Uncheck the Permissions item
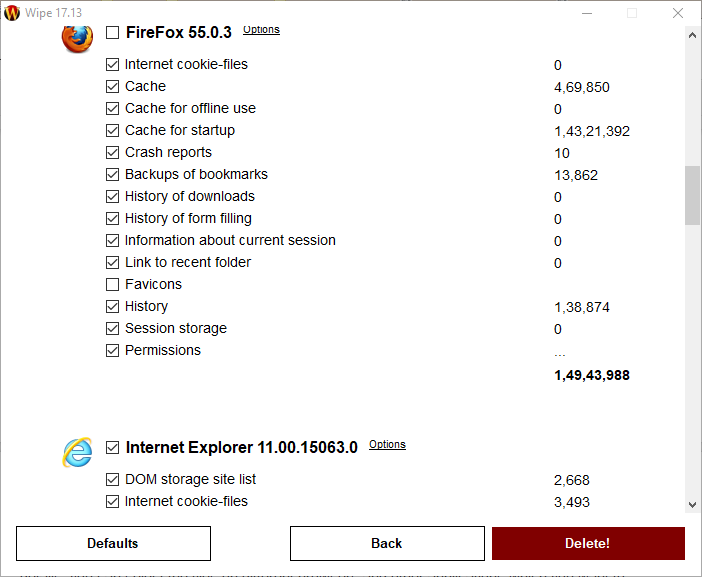 [112, 350]
